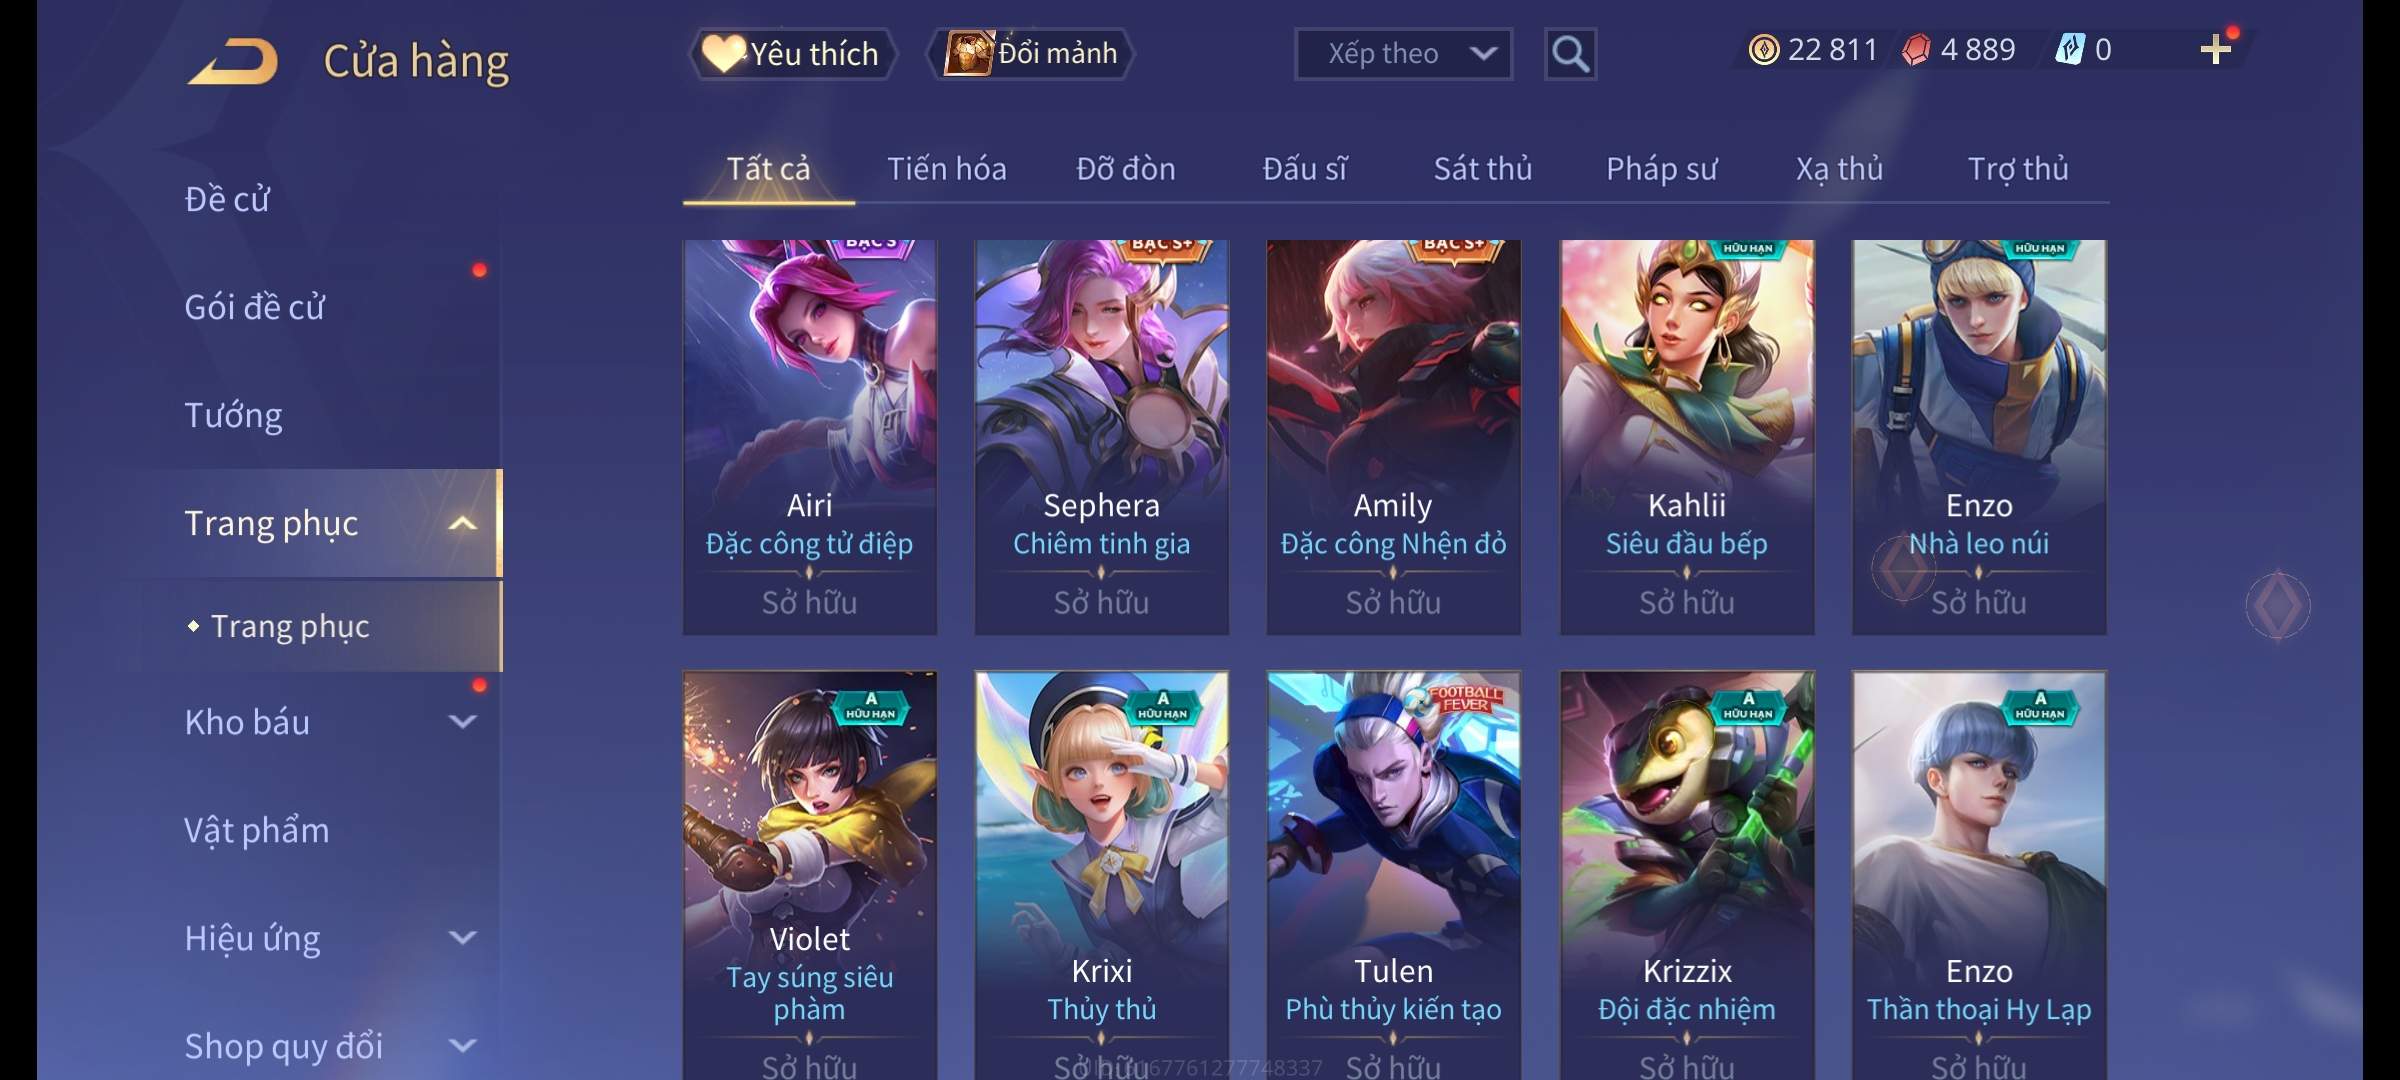The width and height of the screenshot is (2400, 1080).
Task: Tap the gold coin balance icon
Action: point(1763,50)
